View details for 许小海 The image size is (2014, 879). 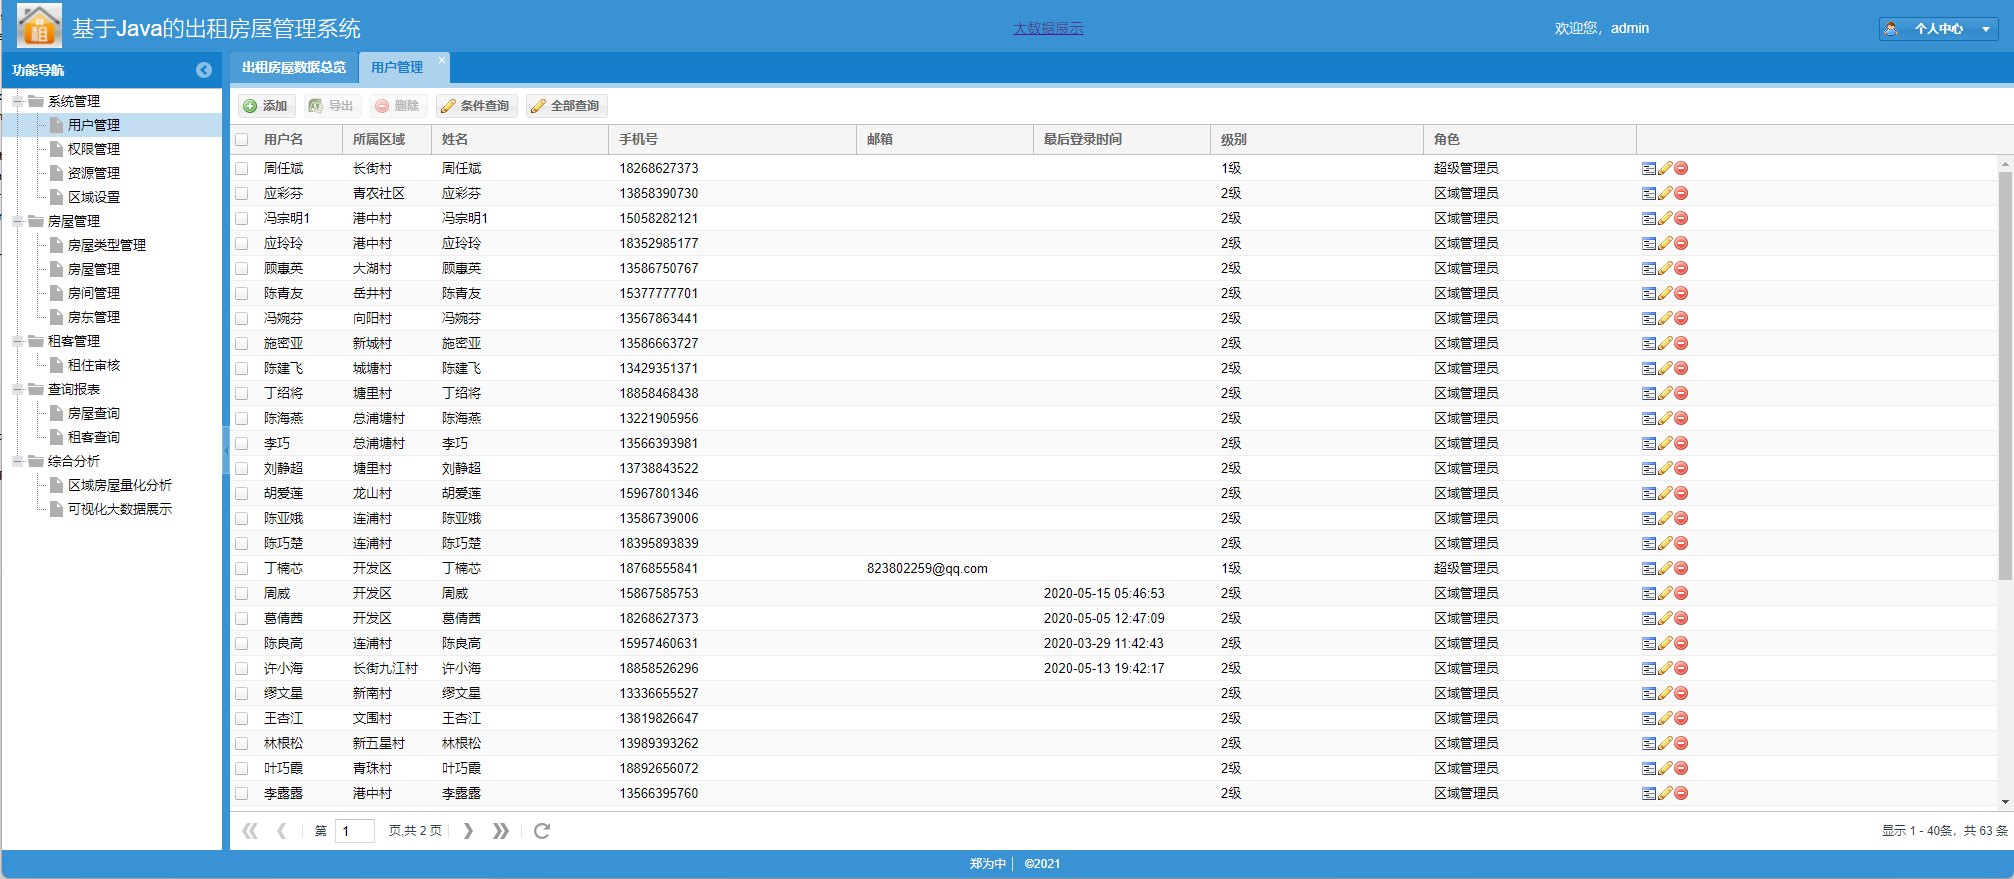[1649, 668]
